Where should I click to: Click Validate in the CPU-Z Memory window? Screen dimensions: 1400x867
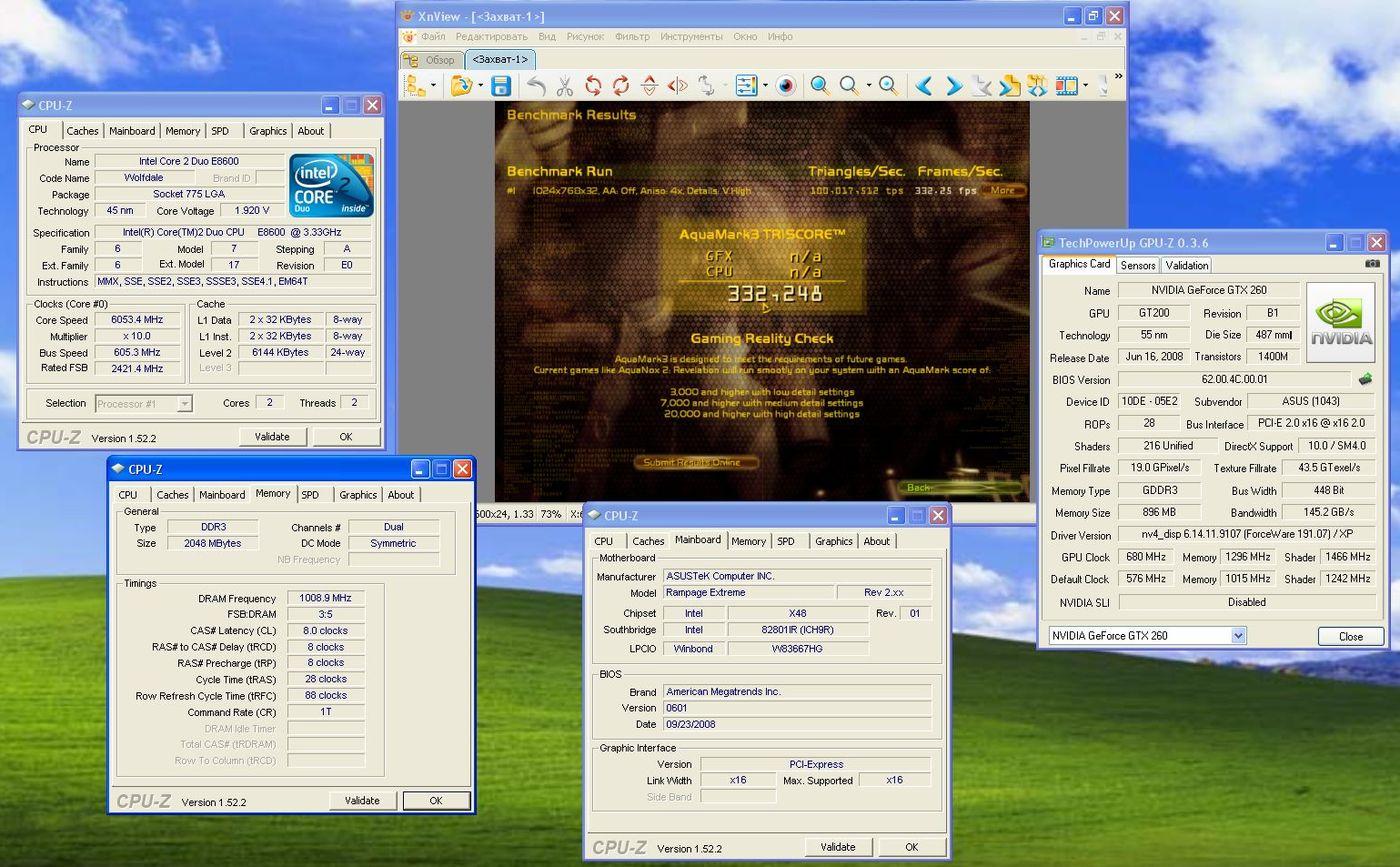click(362, 801)
